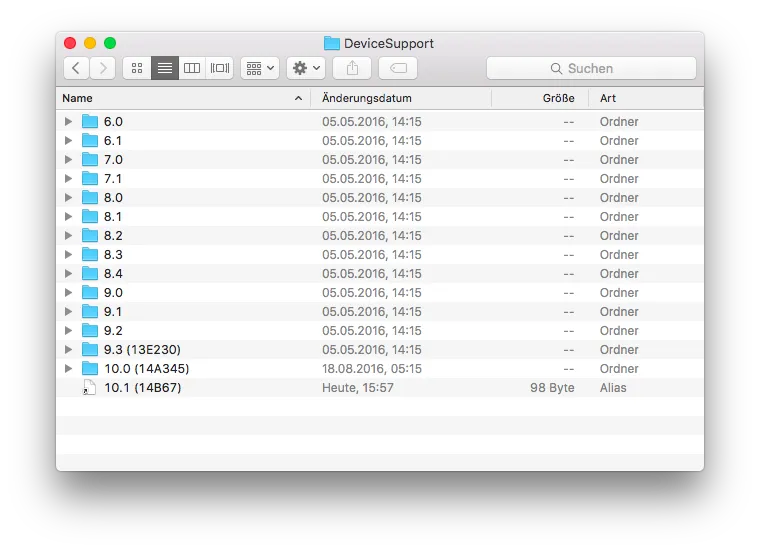Zoom the window with the green button
Screen dimensions: 760x551
click(110, 43)
